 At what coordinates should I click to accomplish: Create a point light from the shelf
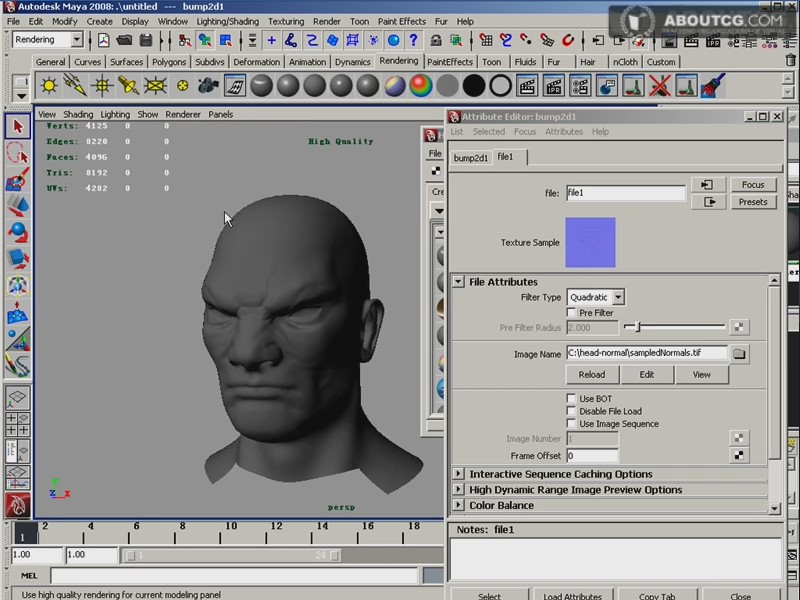point(102,85)
